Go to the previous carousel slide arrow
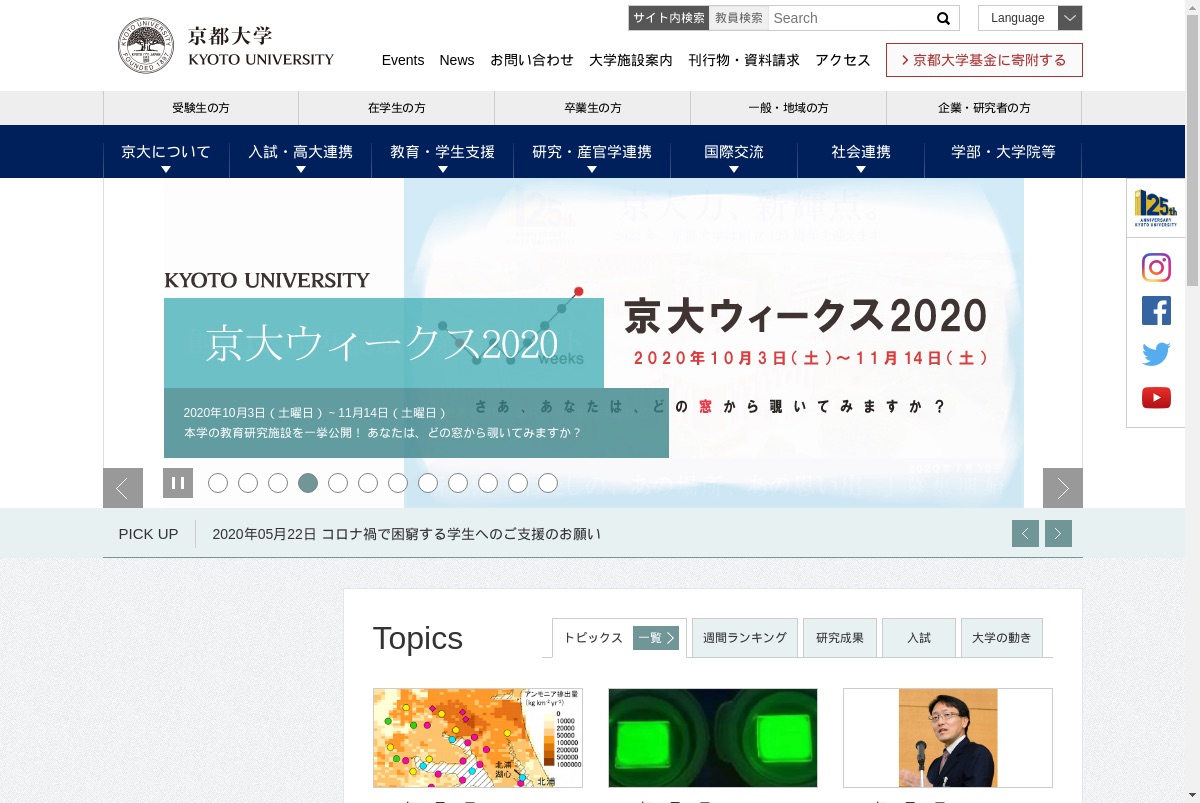 click(123, 488)
